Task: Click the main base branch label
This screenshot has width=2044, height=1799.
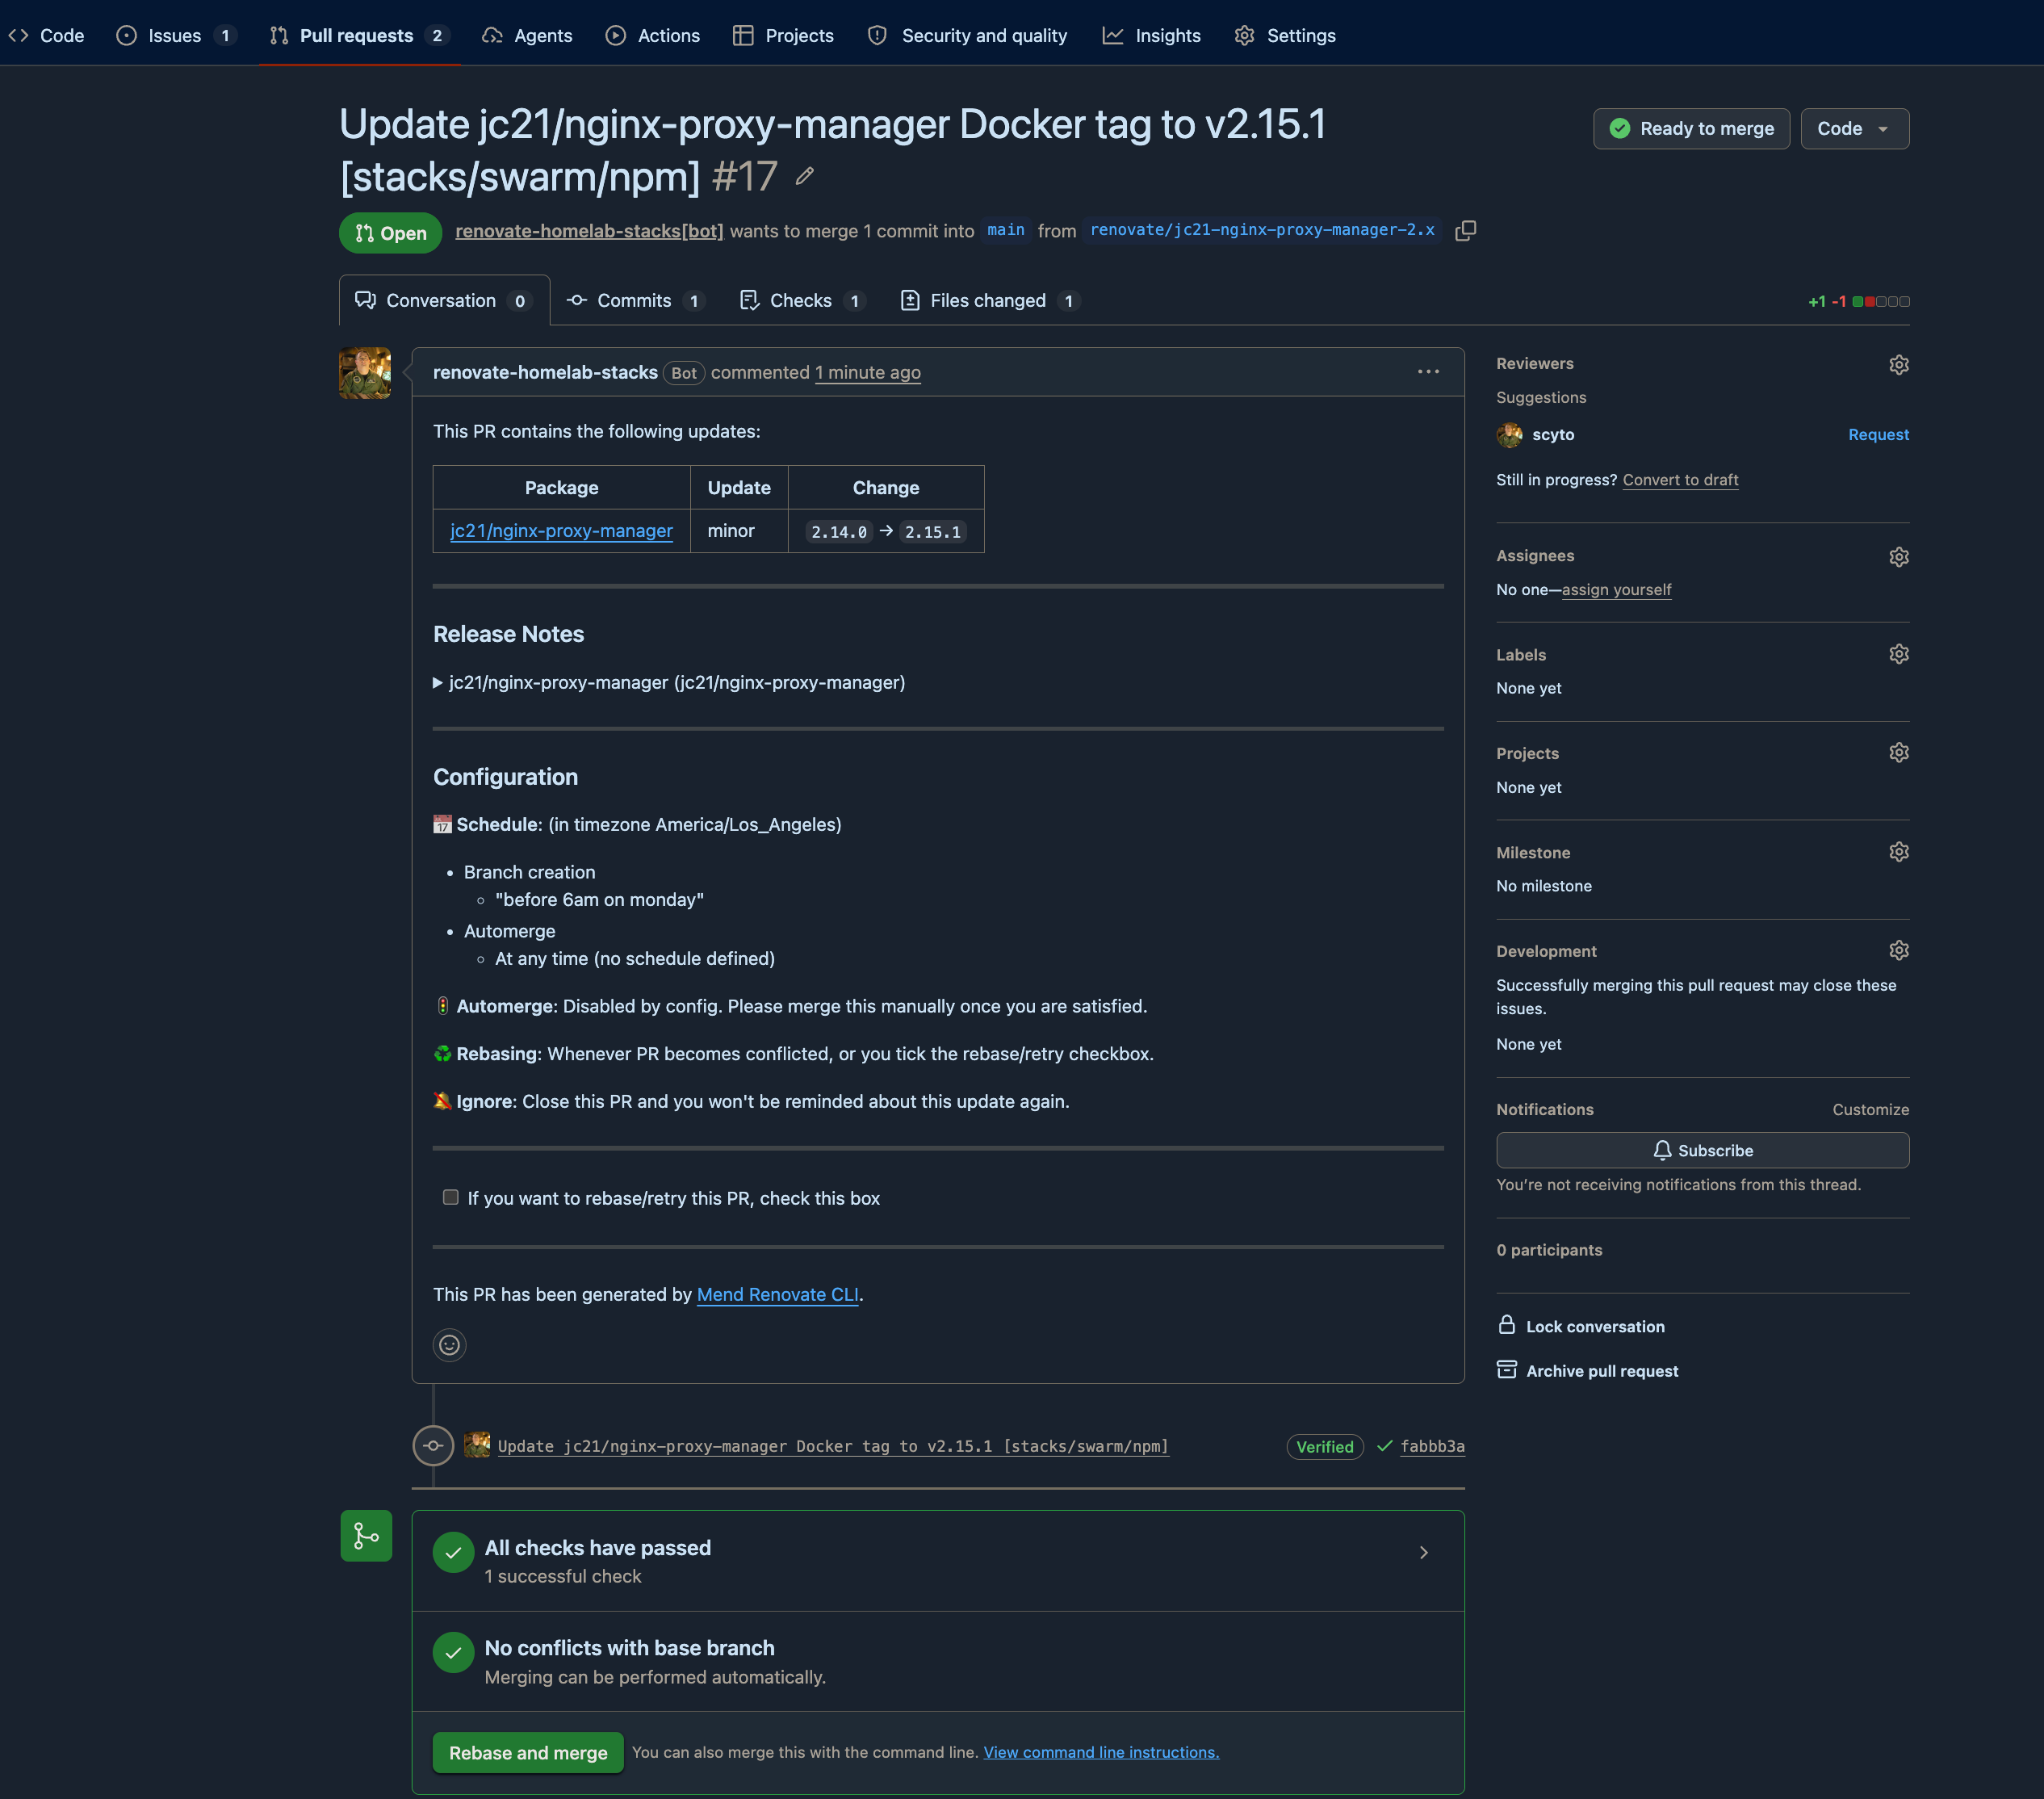Action: [x=1005, y=231]
